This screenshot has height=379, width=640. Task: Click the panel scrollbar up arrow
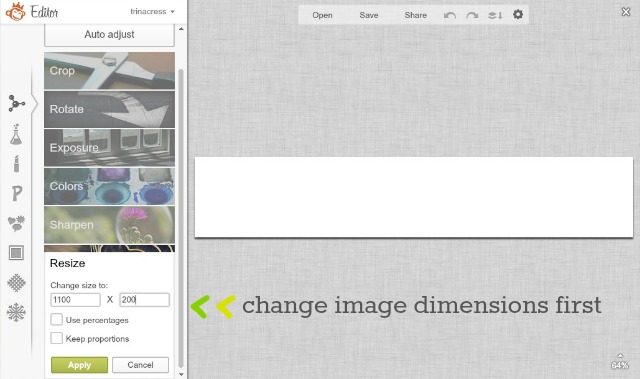181,29
